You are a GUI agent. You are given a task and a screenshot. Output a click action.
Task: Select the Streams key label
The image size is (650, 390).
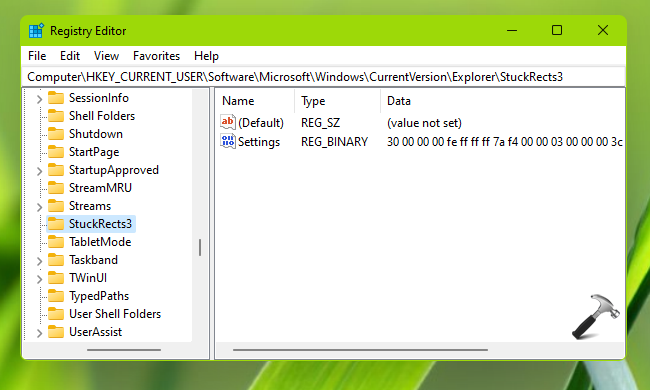click(90, 206)
